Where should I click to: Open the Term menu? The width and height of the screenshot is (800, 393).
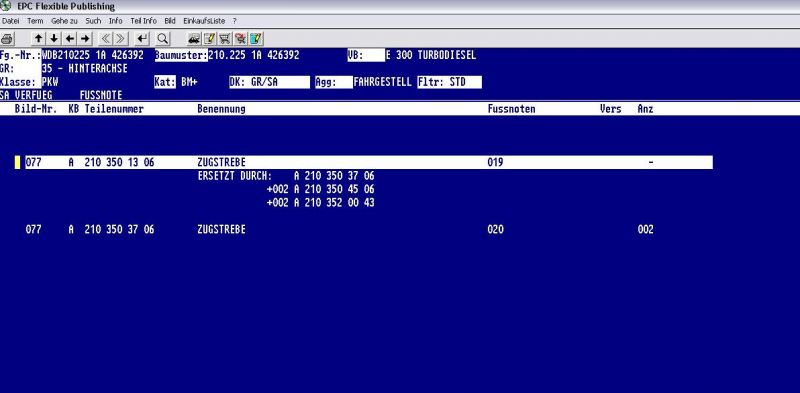pyautogui.click(x=35, y=21)
